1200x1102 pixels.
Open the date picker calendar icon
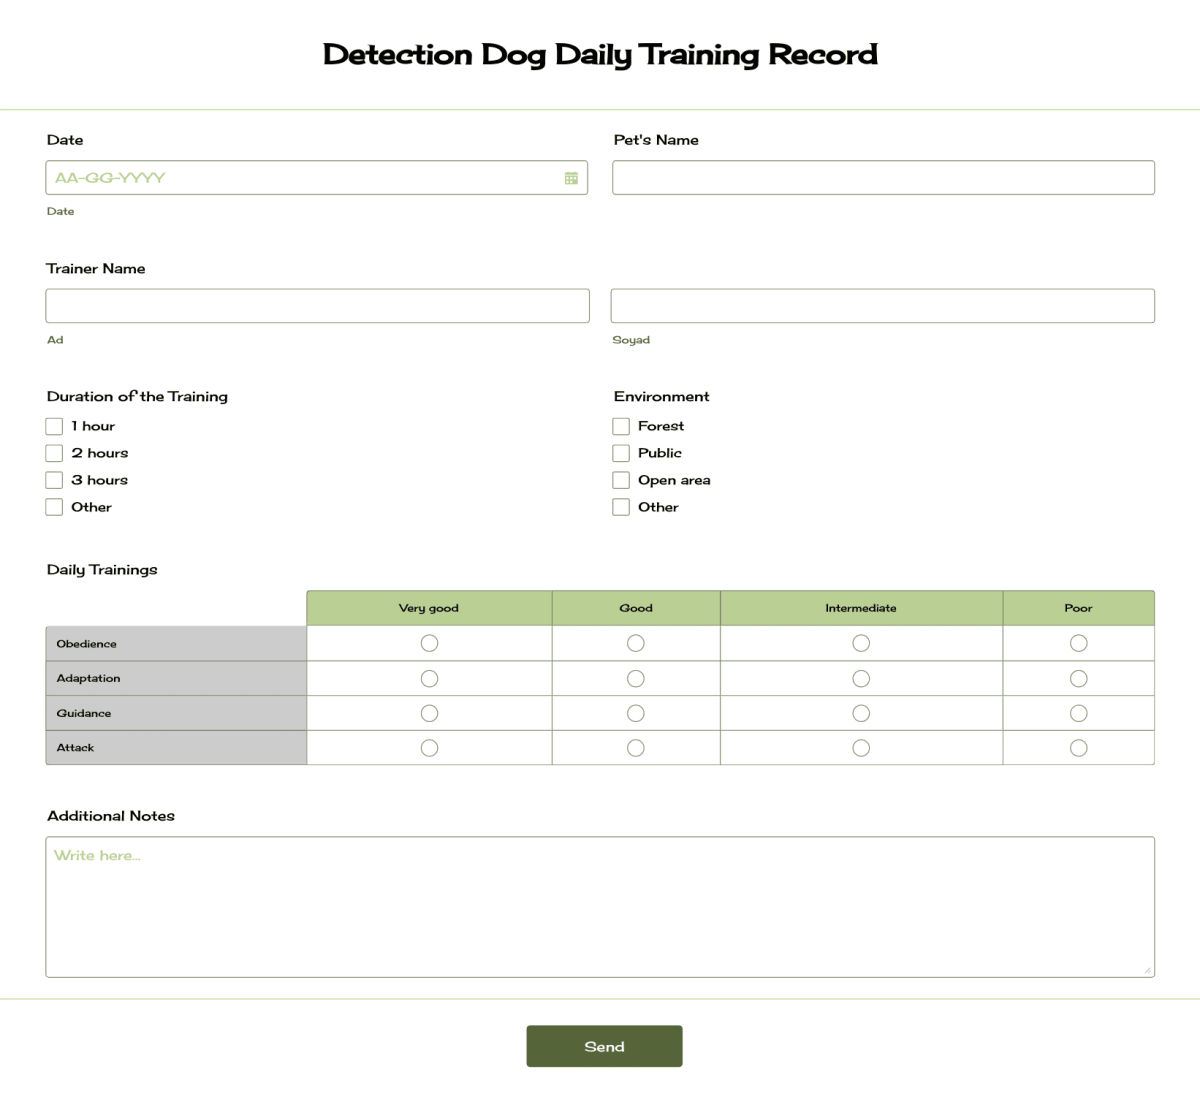click(571, 177)
